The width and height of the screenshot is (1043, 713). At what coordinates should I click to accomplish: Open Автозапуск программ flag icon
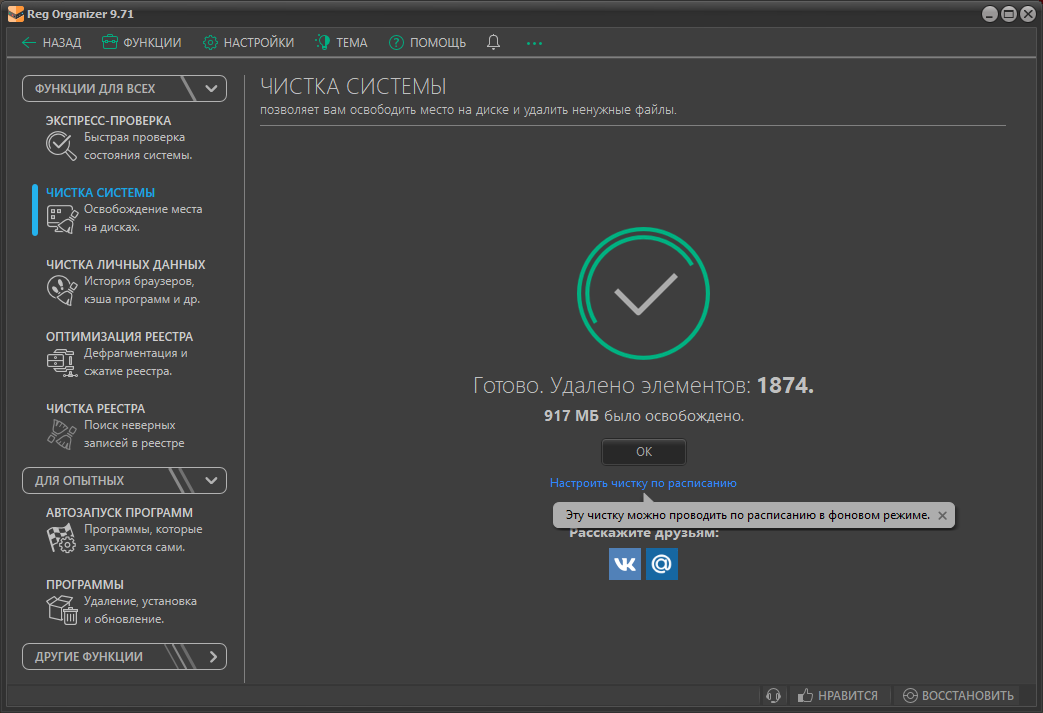coord(61,538)
